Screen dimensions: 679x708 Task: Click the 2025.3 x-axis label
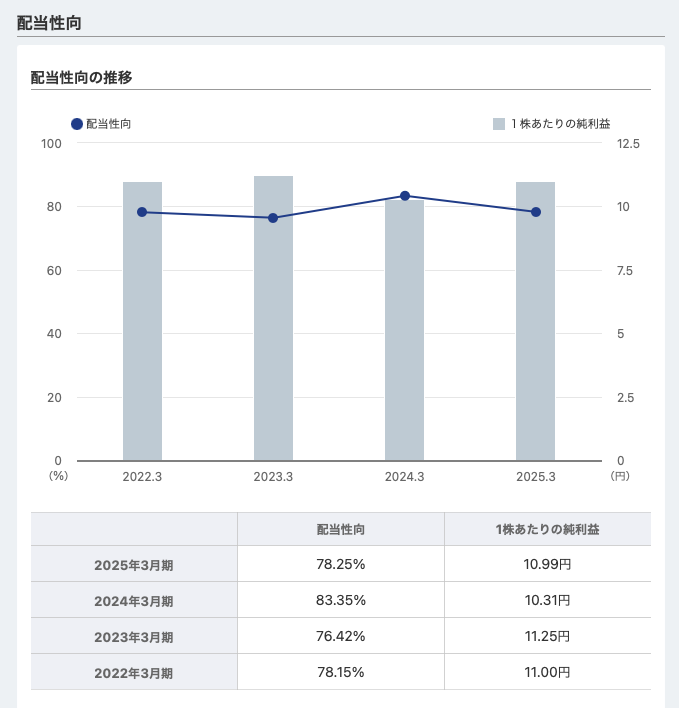pyautogui.click(x=536, y=476)
